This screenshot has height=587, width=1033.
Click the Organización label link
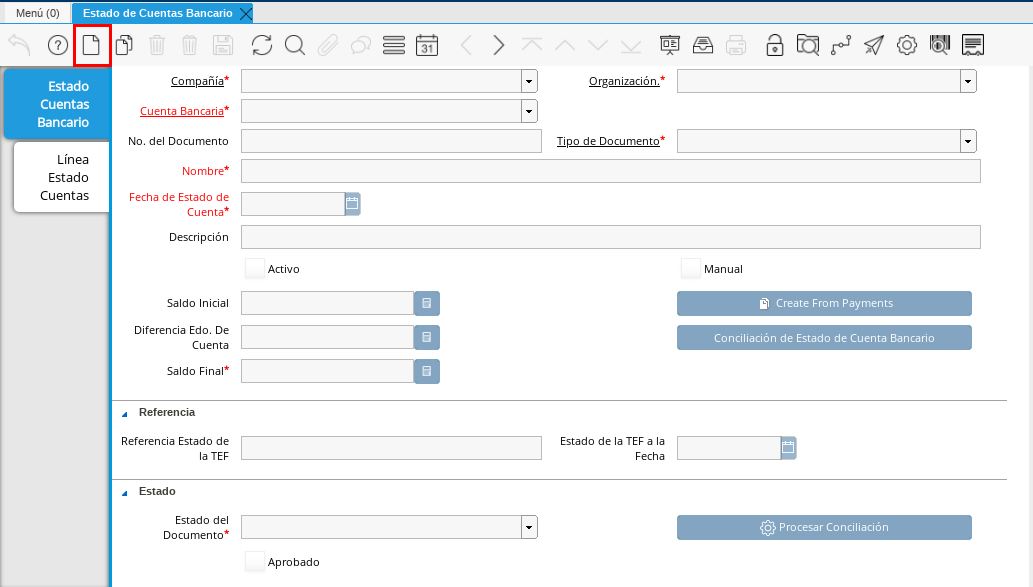[x=624, y=81]
